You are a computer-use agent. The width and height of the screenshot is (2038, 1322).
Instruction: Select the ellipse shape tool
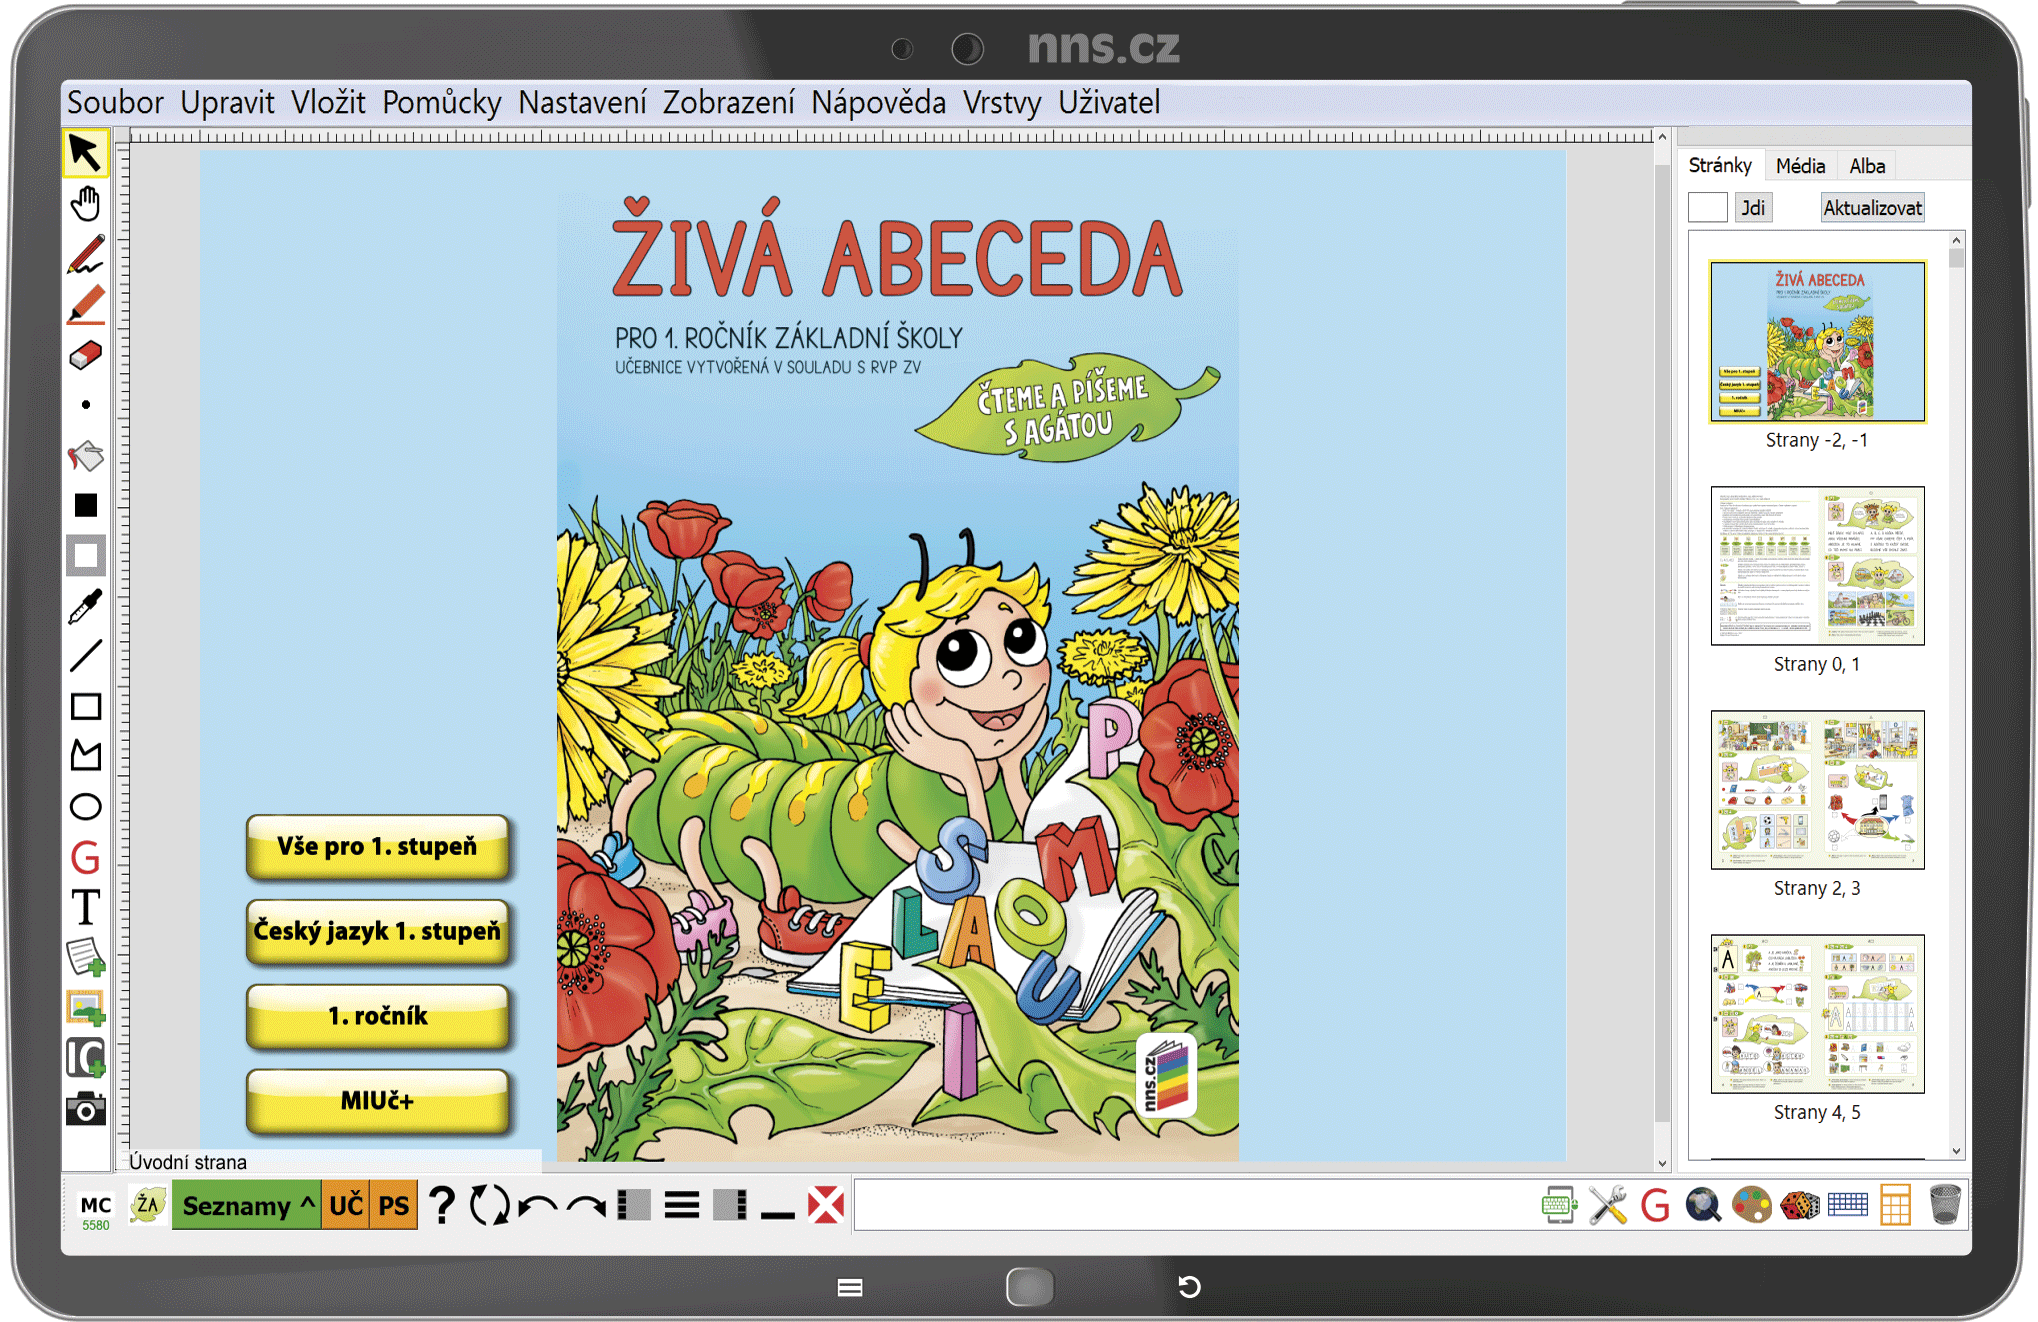(86, 807)
